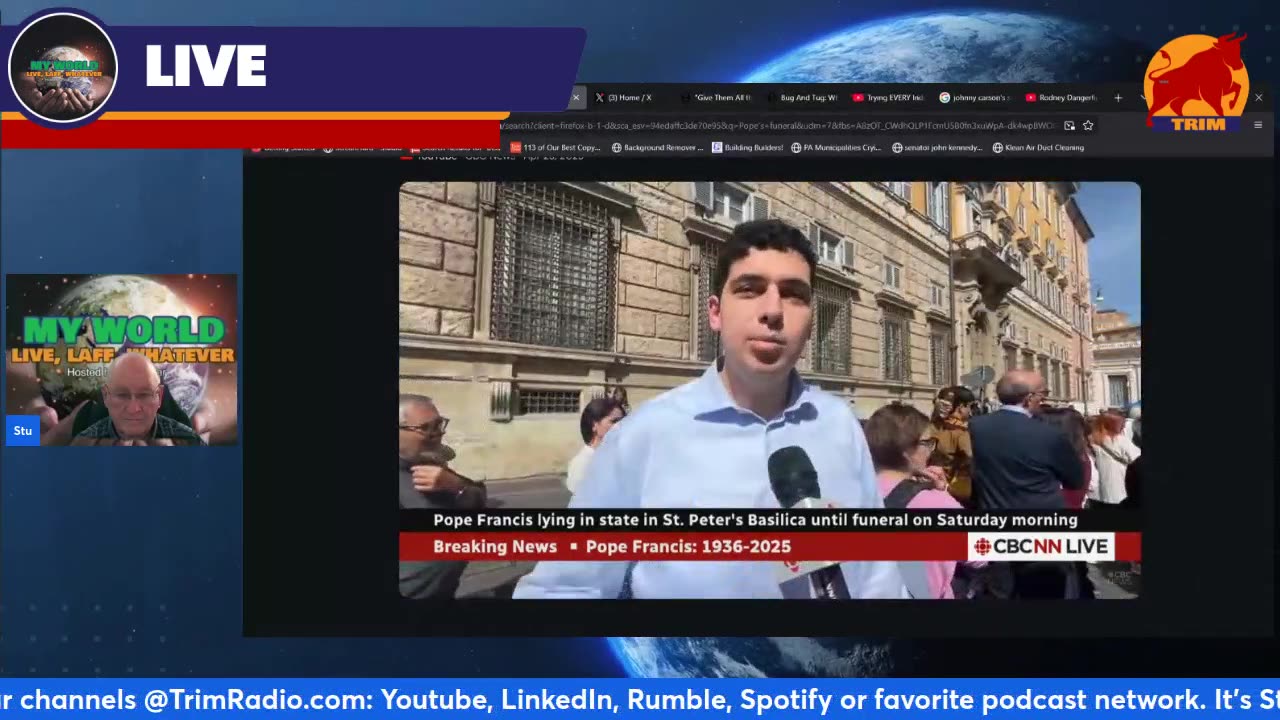The width and height of the screenshot is (1280, 720).
Task: Click the LIVE banner text
Action: (x=206, y=67)
